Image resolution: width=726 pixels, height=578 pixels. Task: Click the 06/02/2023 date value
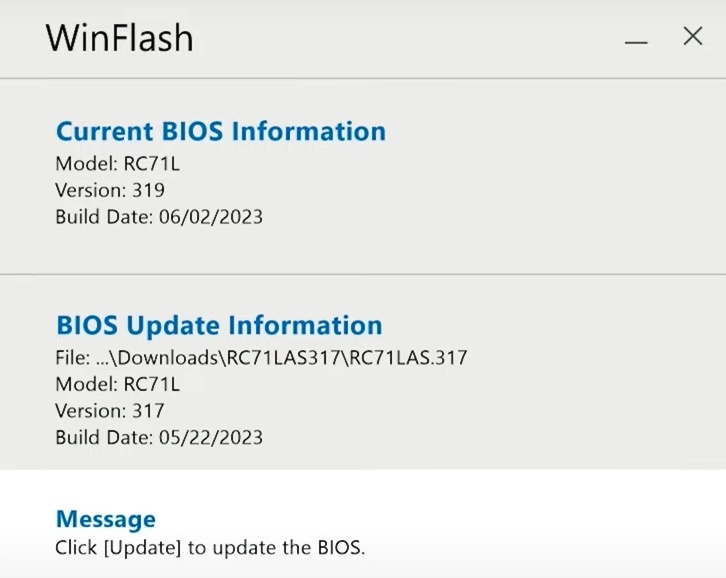(x=211, y=217)
